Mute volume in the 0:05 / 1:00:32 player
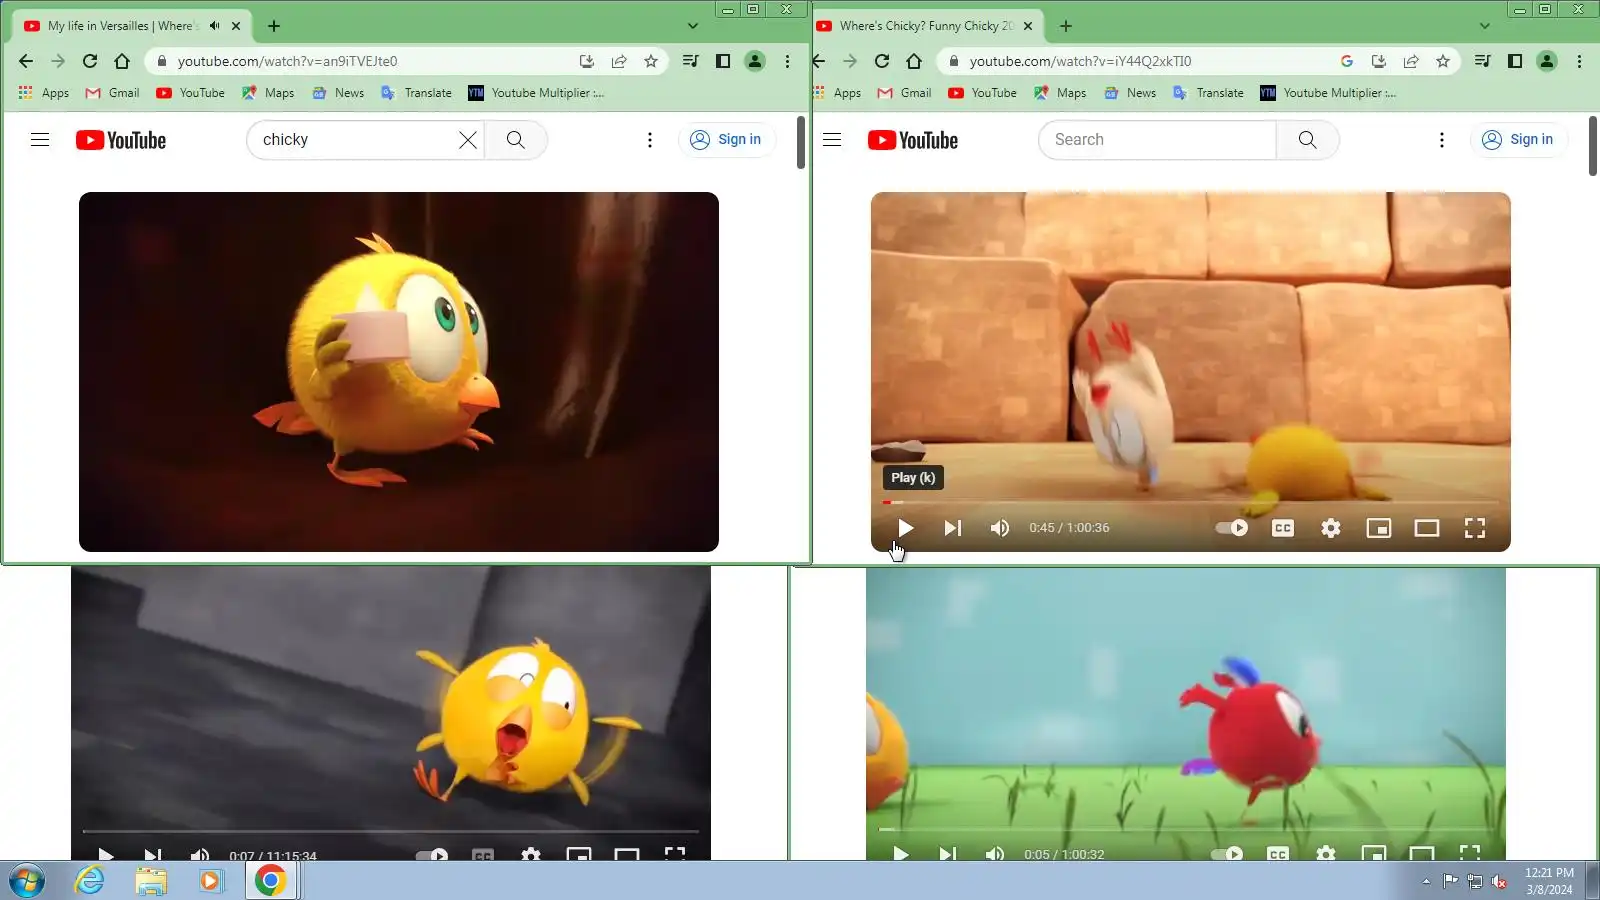 click(x=995, y=854)
